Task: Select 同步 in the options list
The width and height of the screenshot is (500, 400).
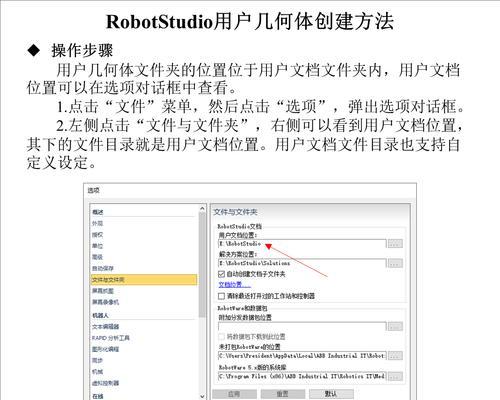Action: coord(98,360)
